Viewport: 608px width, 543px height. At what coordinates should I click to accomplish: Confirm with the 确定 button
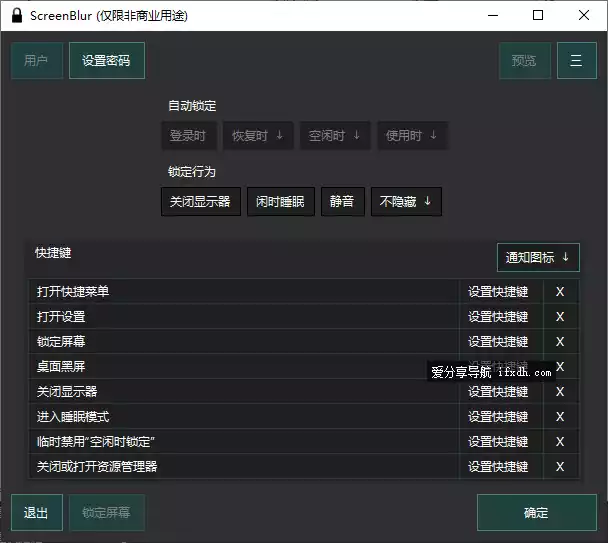pyautogui.click(x=537, y=512)
